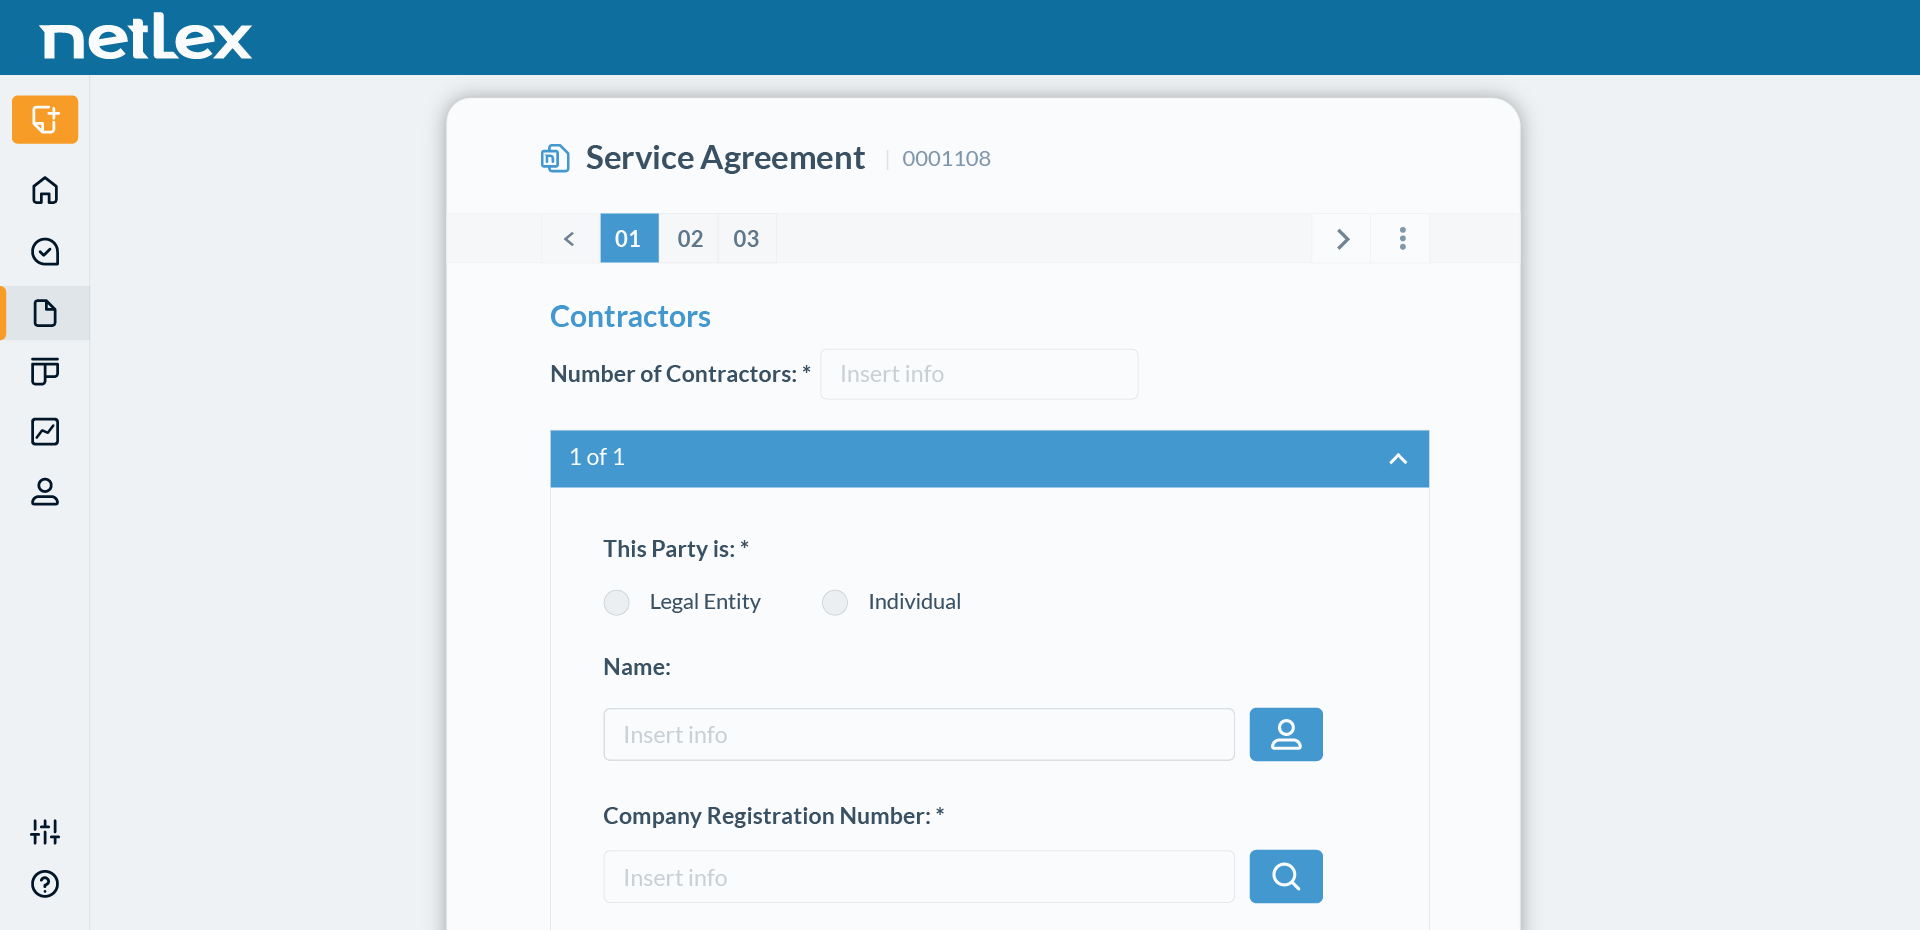Open the Home icon in the sidebar

coord(44,191)
